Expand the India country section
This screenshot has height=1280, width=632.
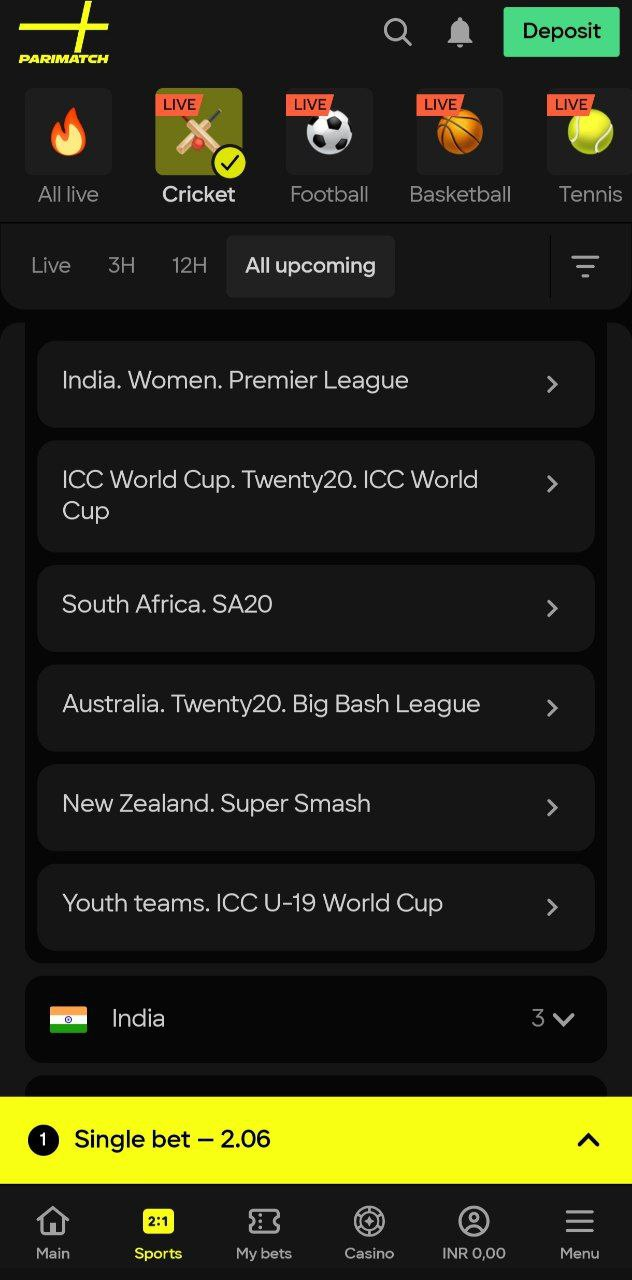pyautogui.click(x=563, y=1018)
